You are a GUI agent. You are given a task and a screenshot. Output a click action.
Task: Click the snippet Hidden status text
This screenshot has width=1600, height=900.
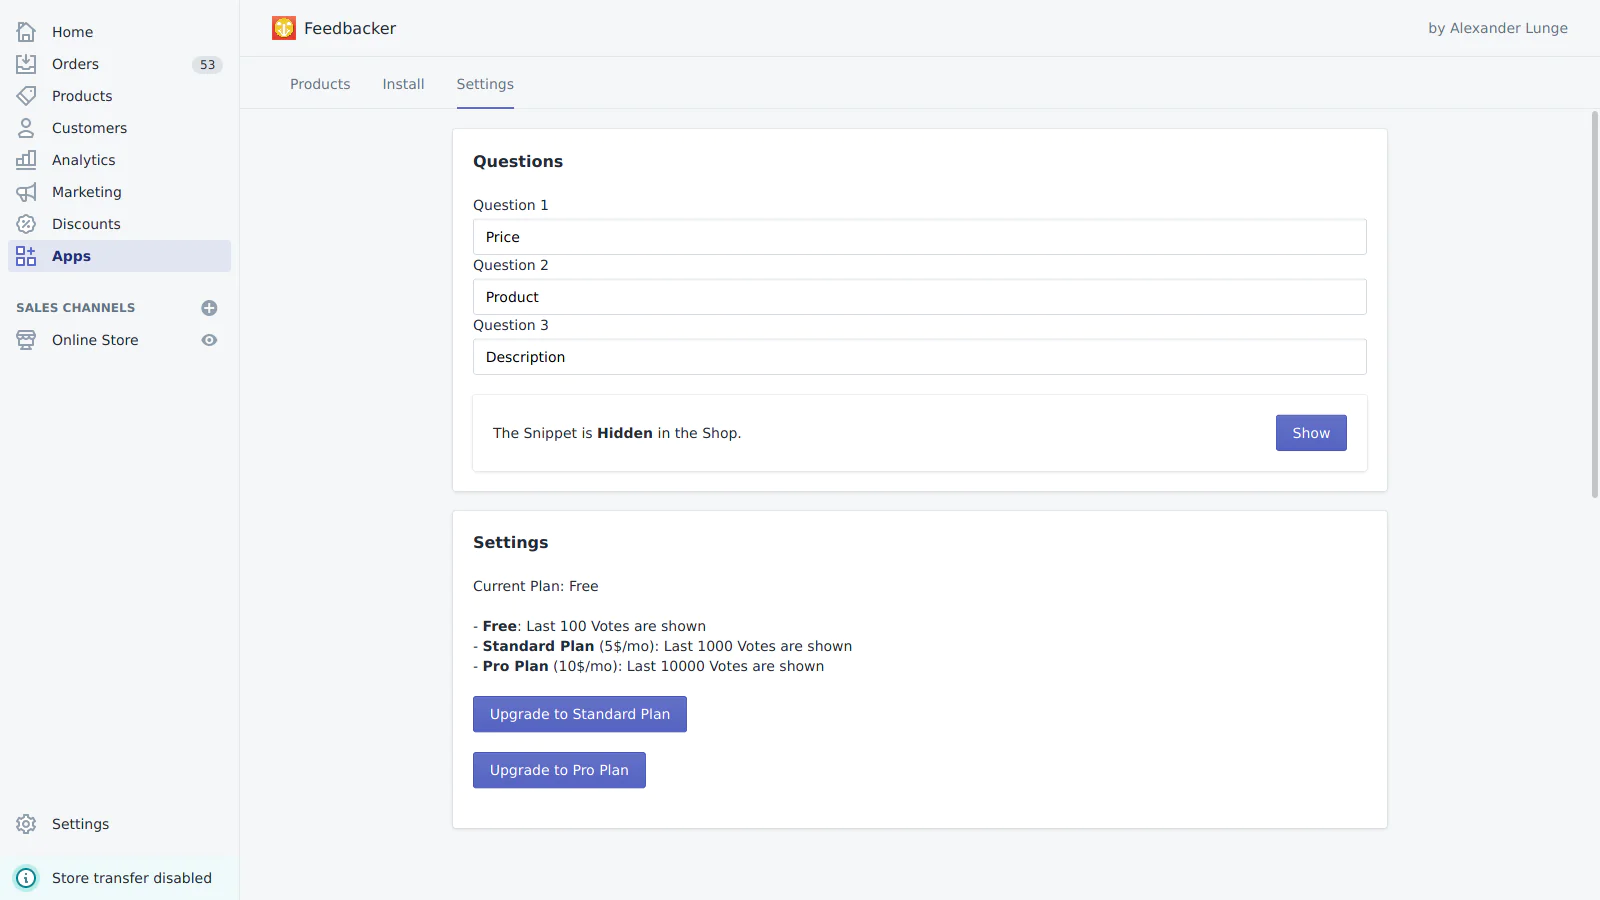(617, 433)
